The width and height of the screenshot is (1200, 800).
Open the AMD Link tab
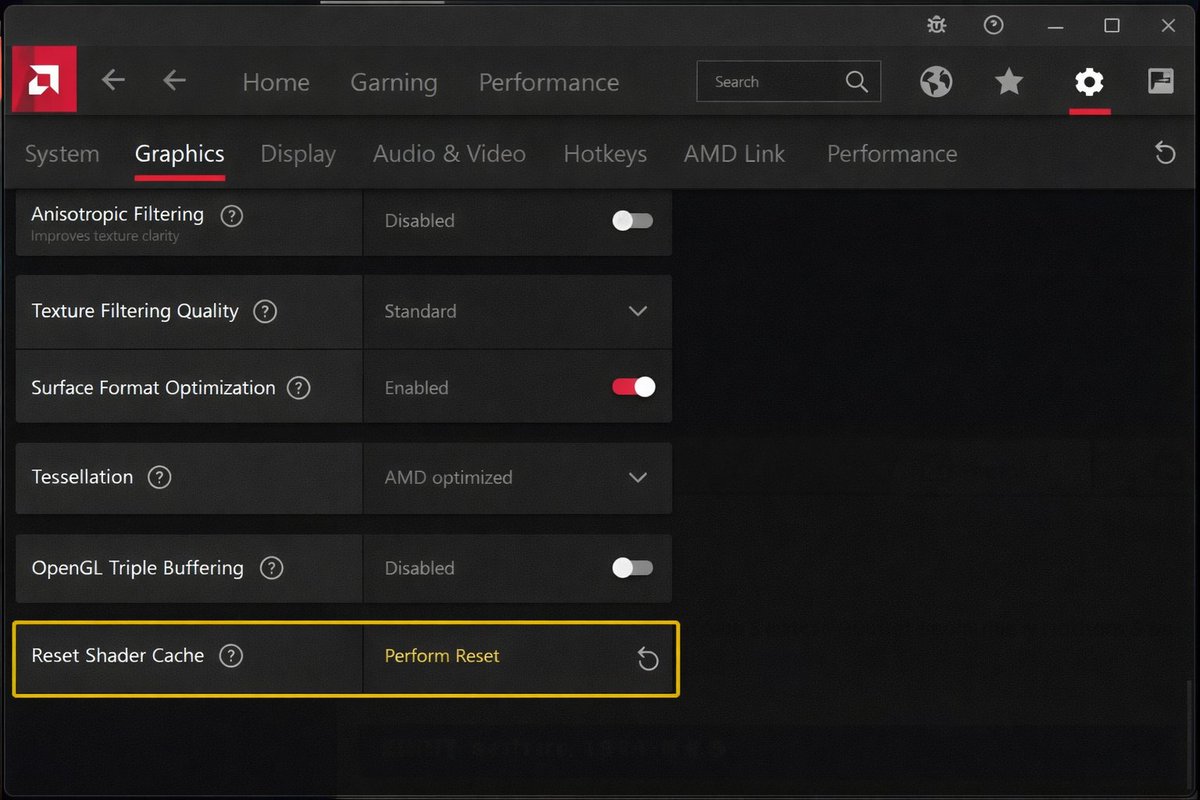tap(735, 154)
